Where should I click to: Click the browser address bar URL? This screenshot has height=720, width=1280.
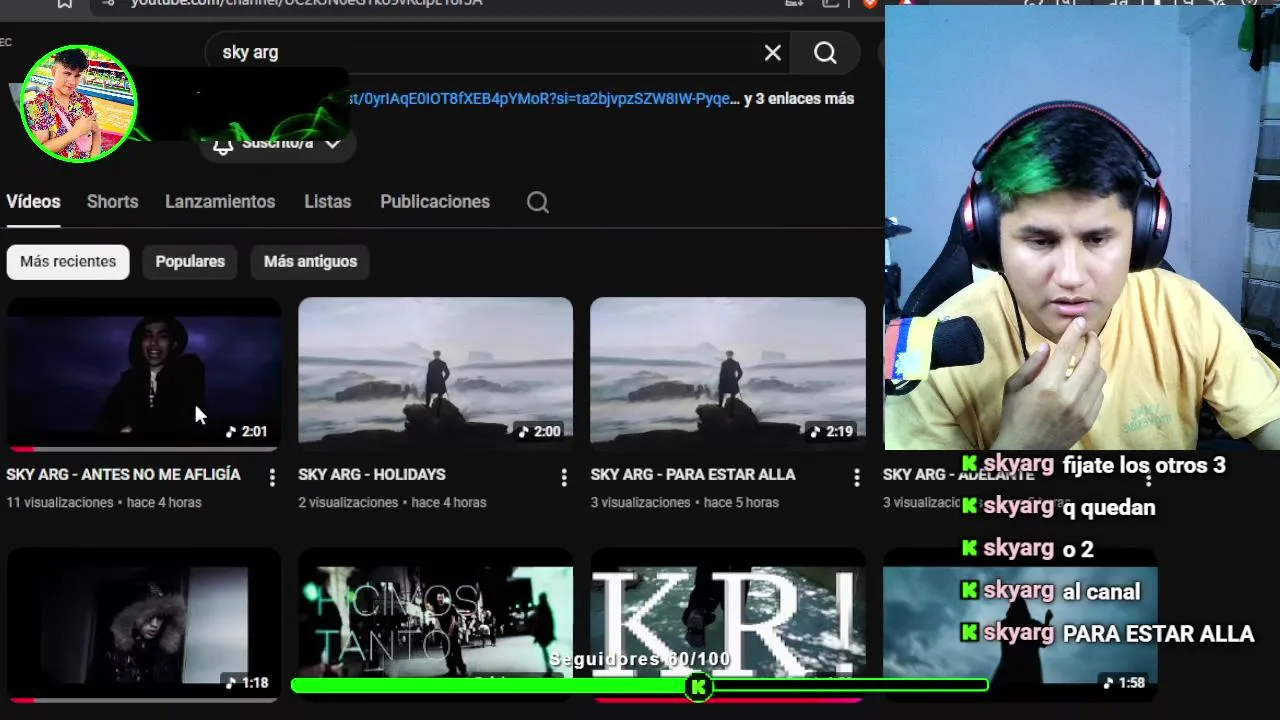(306, 3)
